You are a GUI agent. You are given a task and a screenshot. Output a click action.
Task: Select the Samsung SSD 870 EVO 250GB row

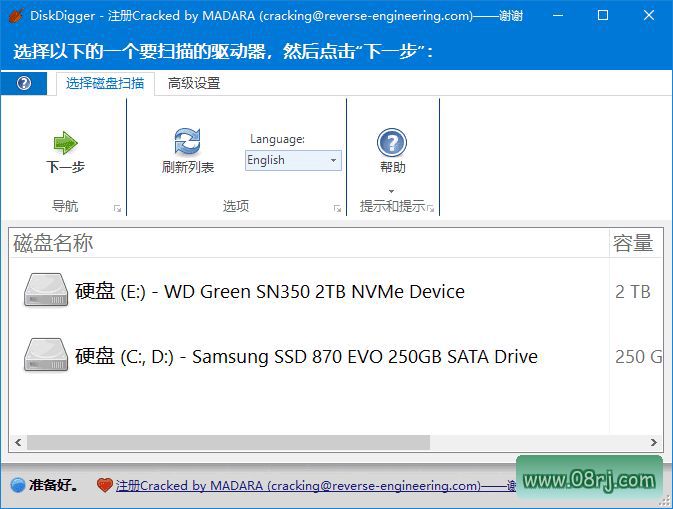[x=336, y=356]
